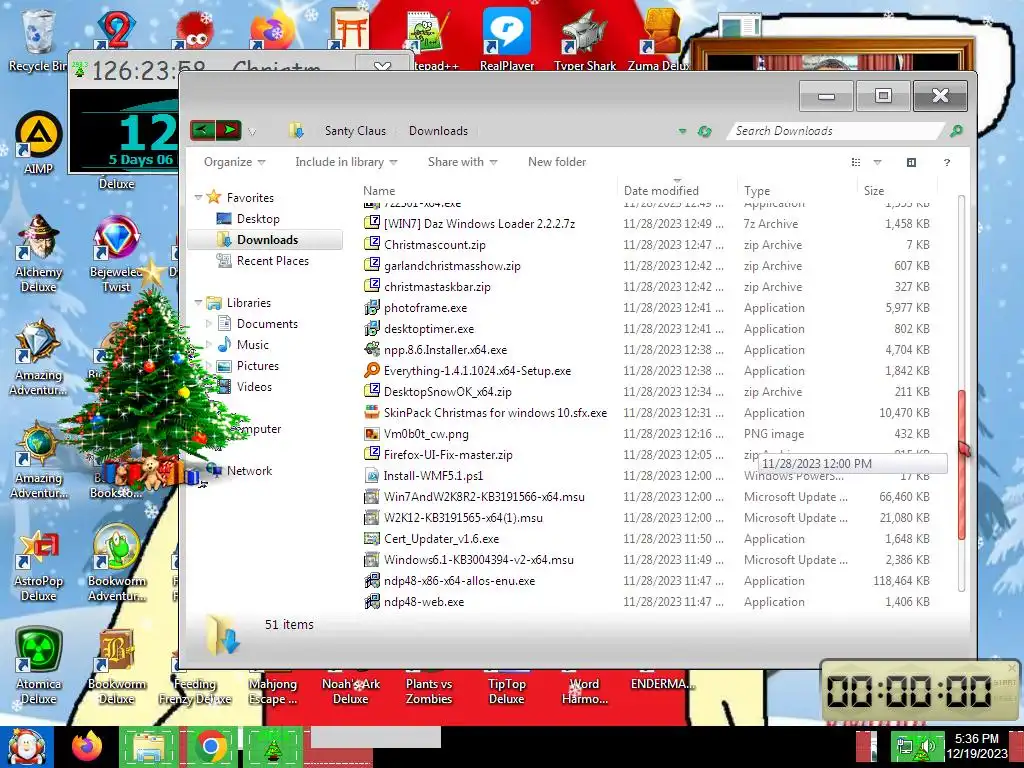
Task: Click Firefox icon in taskbar
Action: pyautogui.click(x=87, y=746)
